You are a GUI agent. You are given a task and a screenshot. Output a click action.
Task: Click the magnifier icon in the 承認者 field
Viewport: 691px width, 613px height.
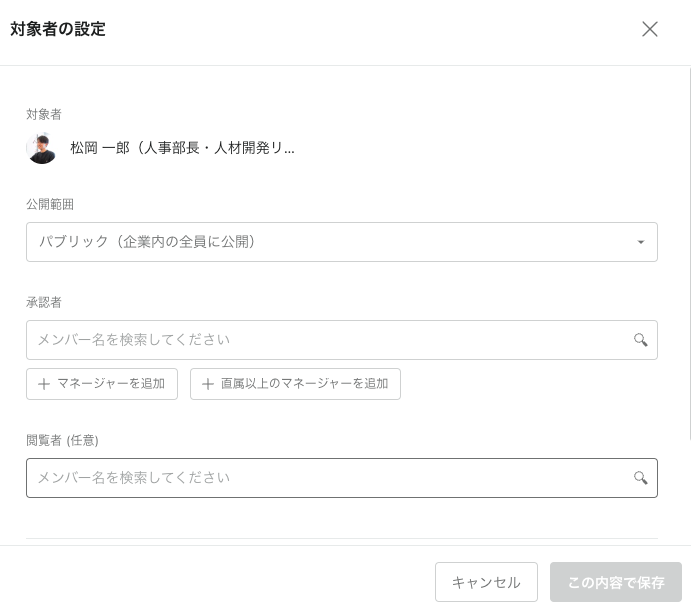tap(640, 340)
